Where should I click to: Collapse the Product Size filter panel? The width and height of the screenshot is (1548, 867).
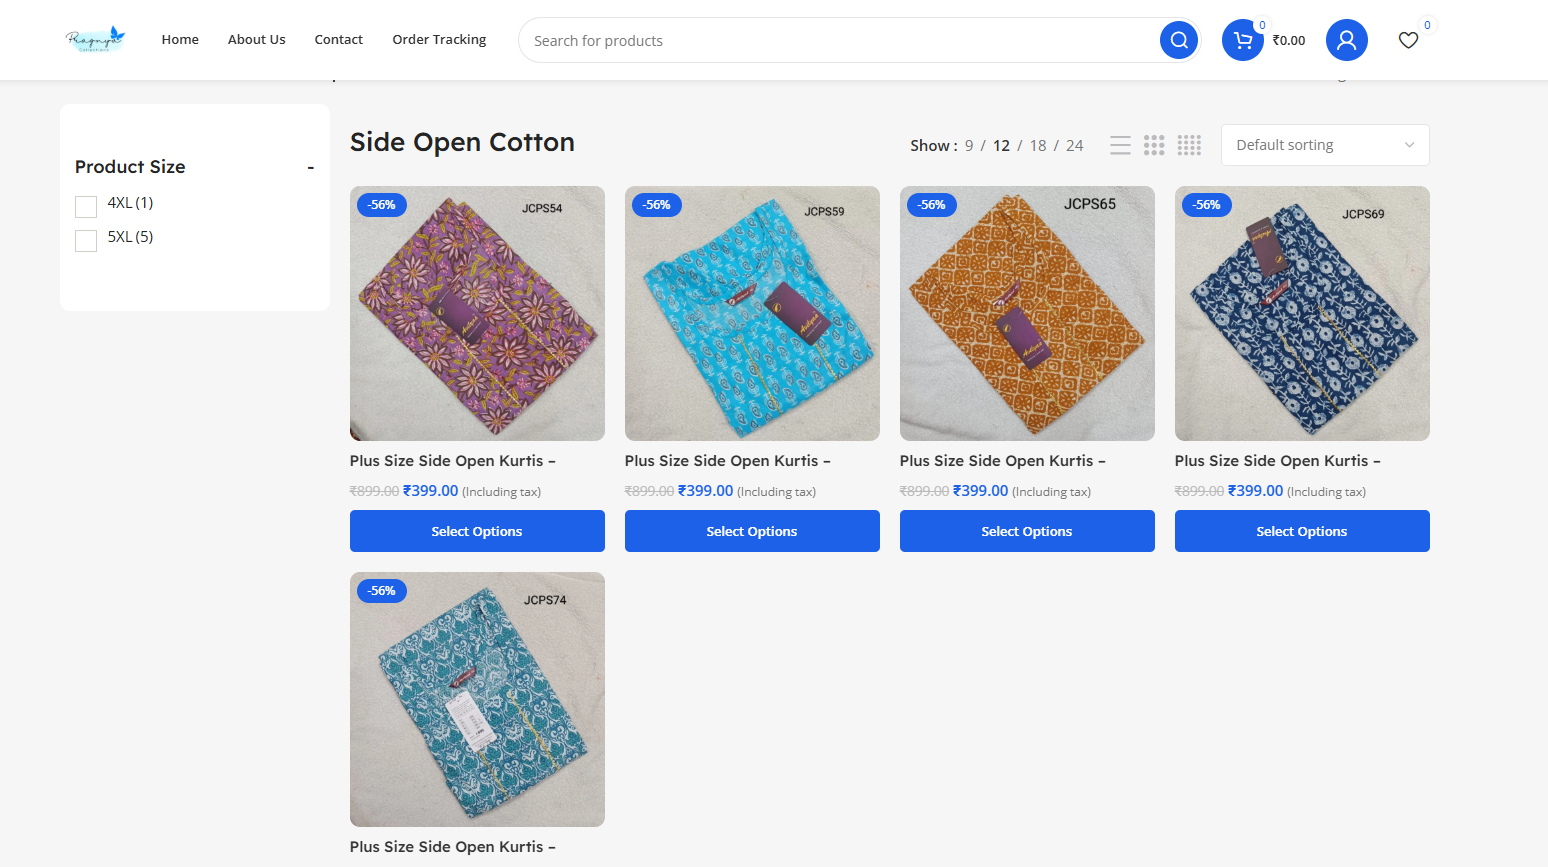(311, 167)
